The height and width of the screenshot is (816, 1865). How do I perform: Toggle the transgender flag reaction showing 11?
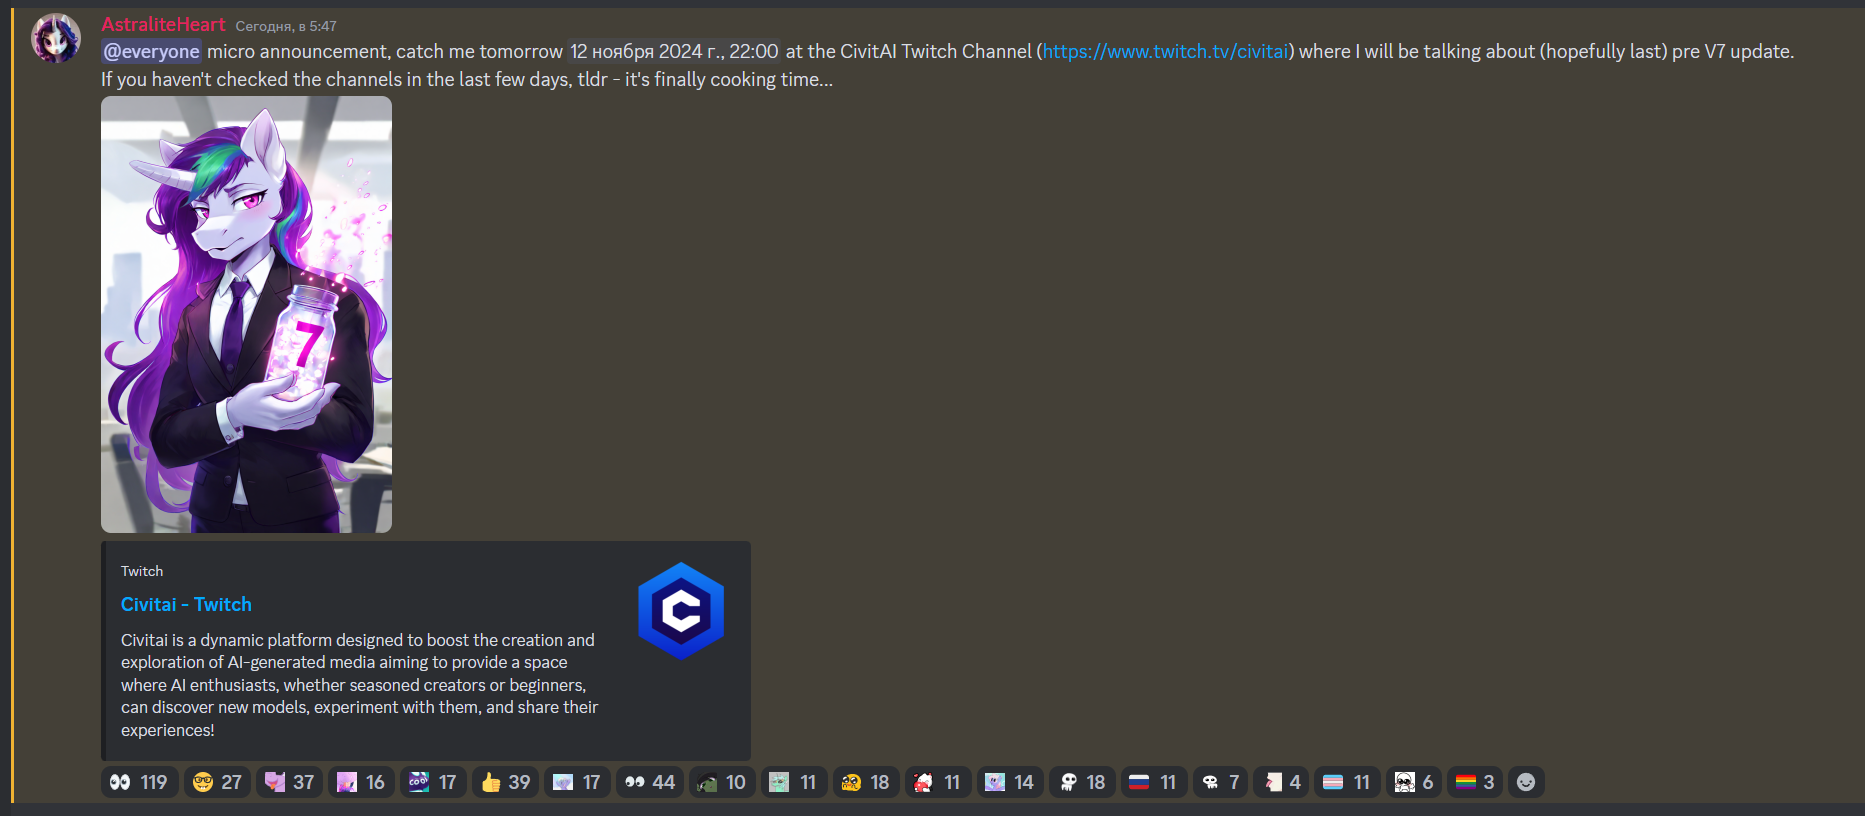coord(1348,782)
